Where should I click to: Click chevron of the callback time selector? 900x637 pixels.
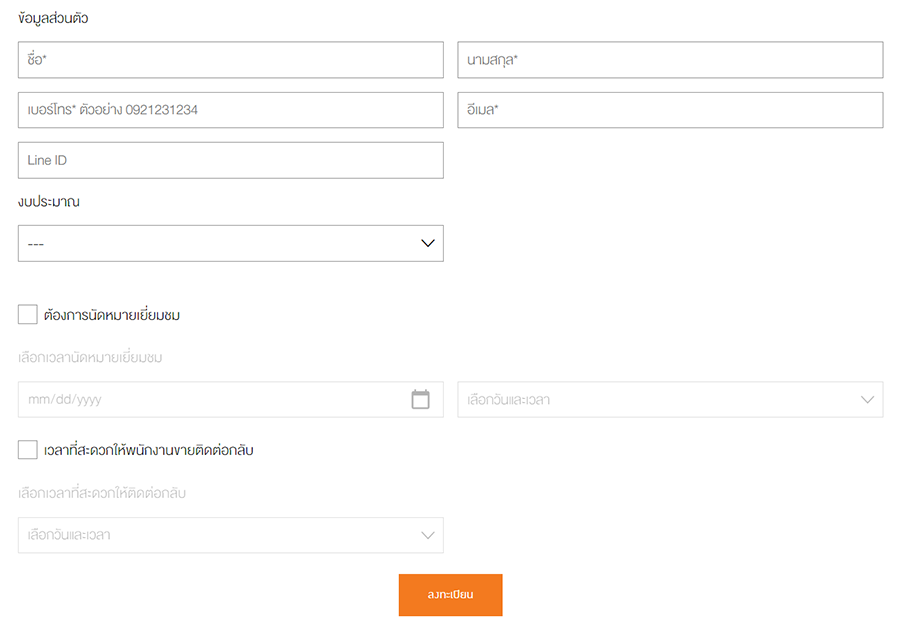(428, 535)
